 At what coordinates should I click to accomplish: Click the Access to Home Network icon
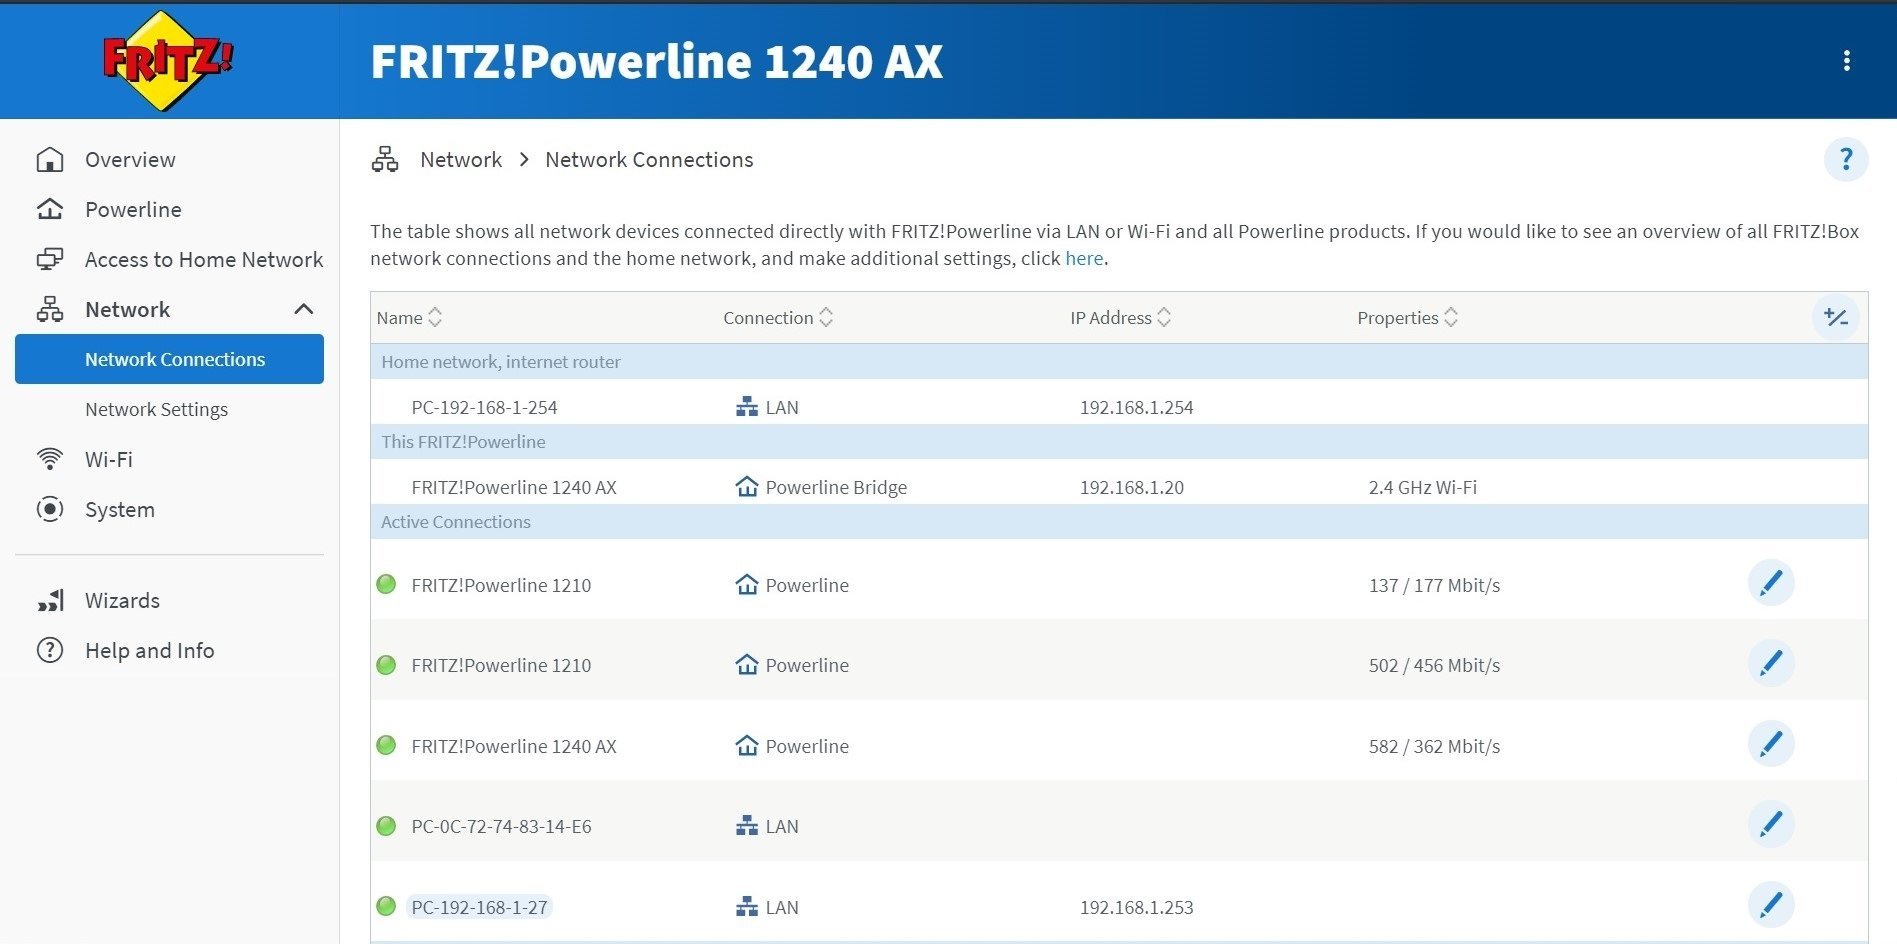pyautogui.click(x=50, y=260)
